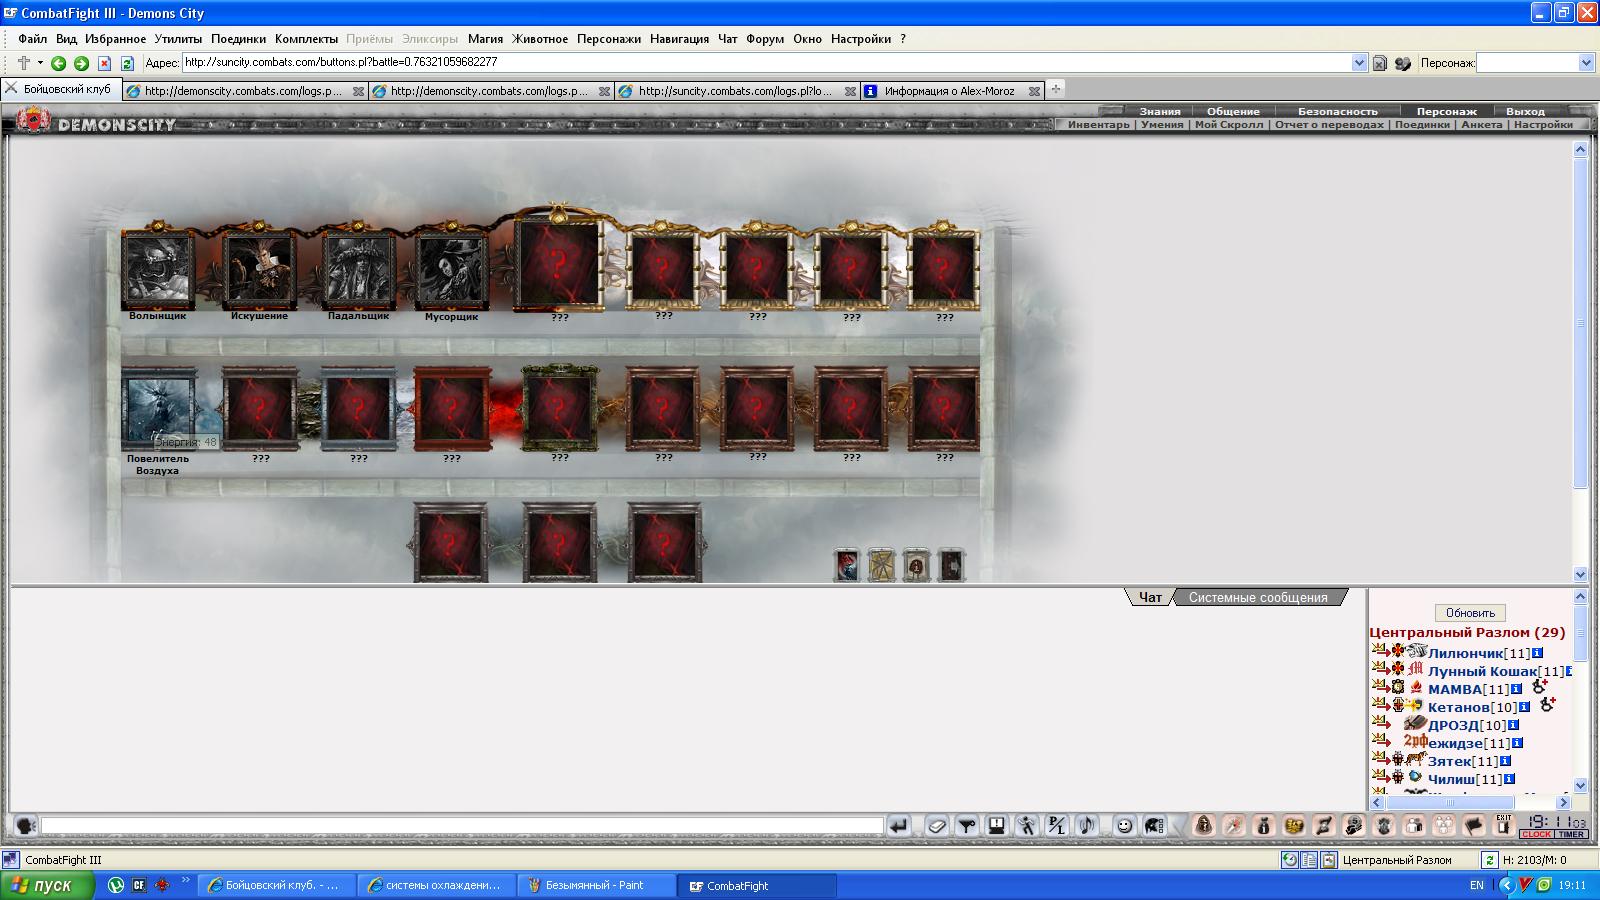
Task: Open info icon for Чилиш
Action: [x=1509, y=779]
